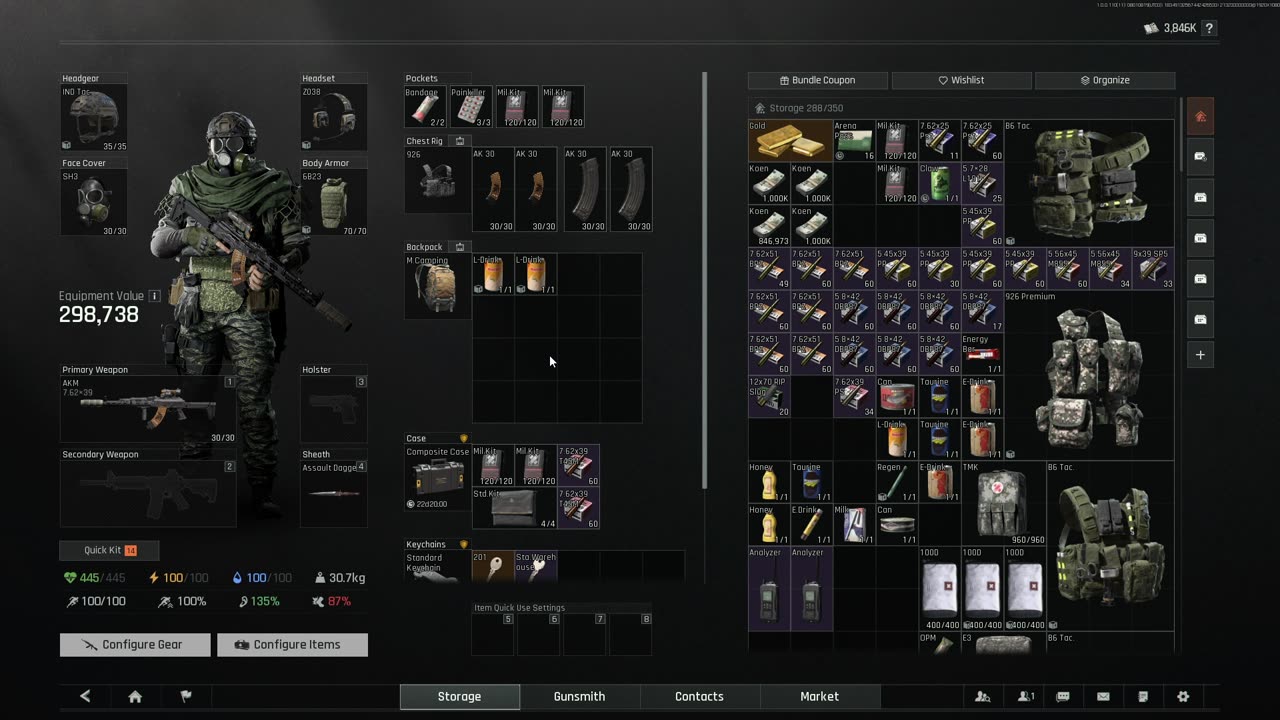
Task: Click quick use slot 8
Action: pyautogui.click(x=631, y=634)
